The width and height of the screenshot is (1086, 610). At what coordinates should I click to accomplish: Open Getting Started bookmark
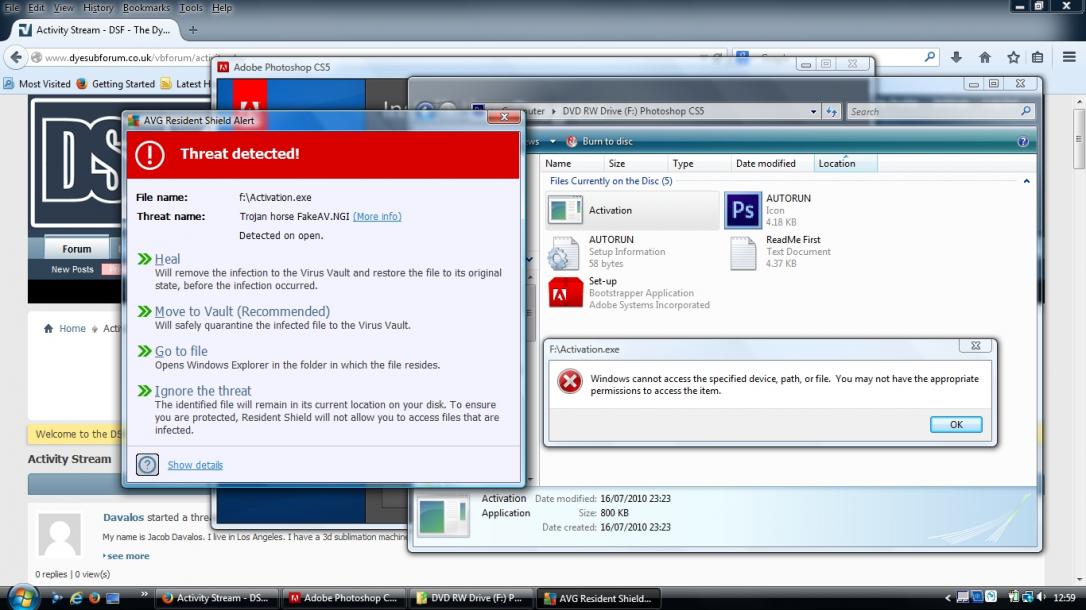click(x=116, y=84)
